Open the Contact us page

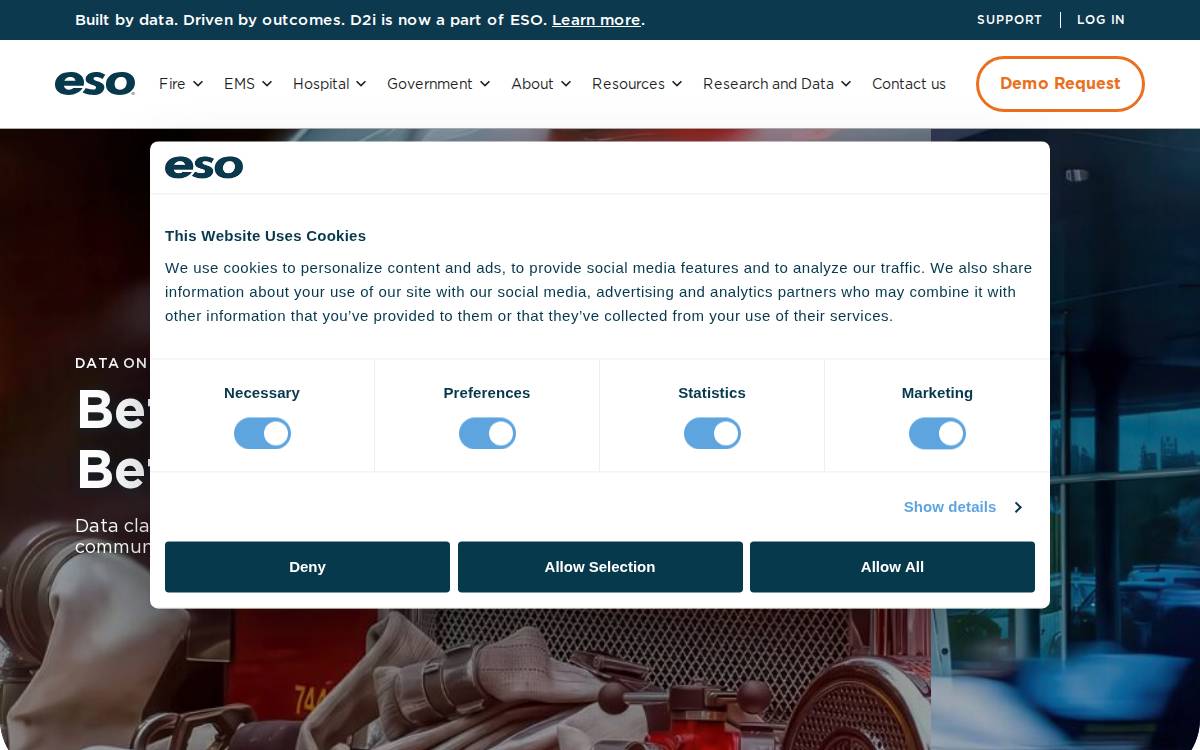pyautogui.click(x=909, y=84)
